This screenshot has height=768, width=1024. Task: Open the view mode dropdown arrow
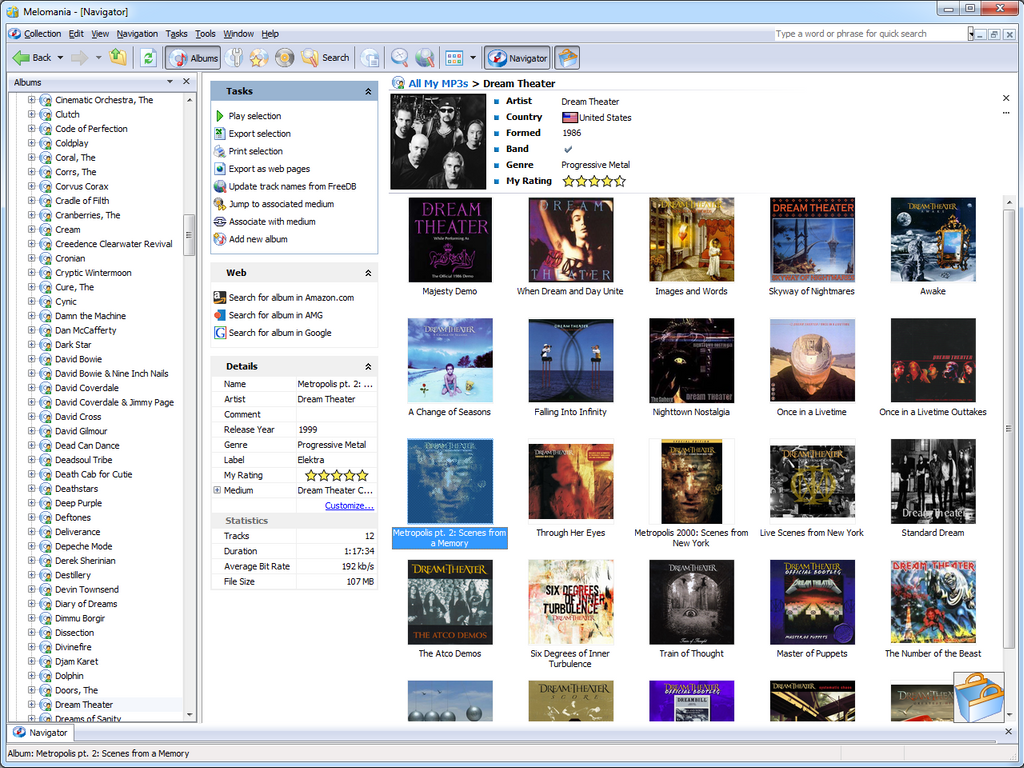[473, 58]
